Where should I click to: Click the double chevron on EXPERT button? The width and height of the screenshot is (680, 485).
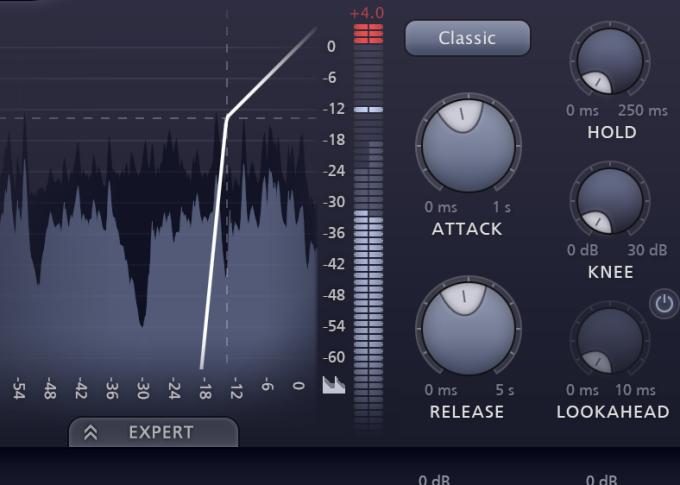tap(91, 432)
